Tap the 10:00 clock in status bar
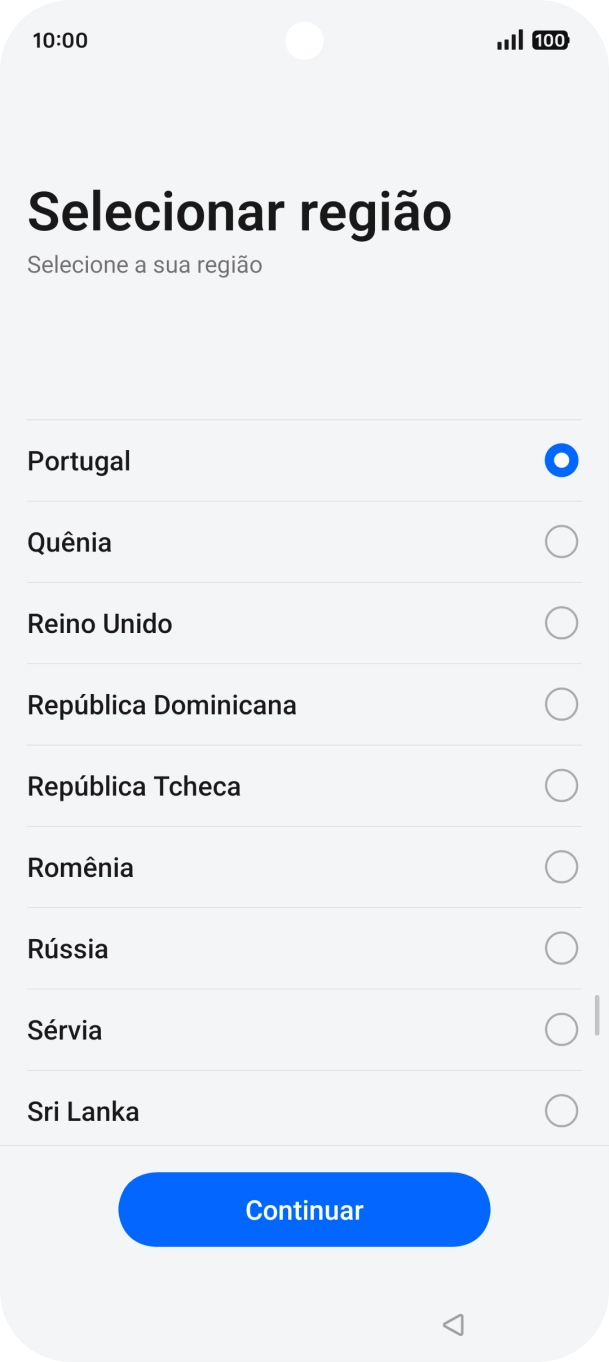The width and height of the screenshot is (609, 1362). tap(56, 40)
